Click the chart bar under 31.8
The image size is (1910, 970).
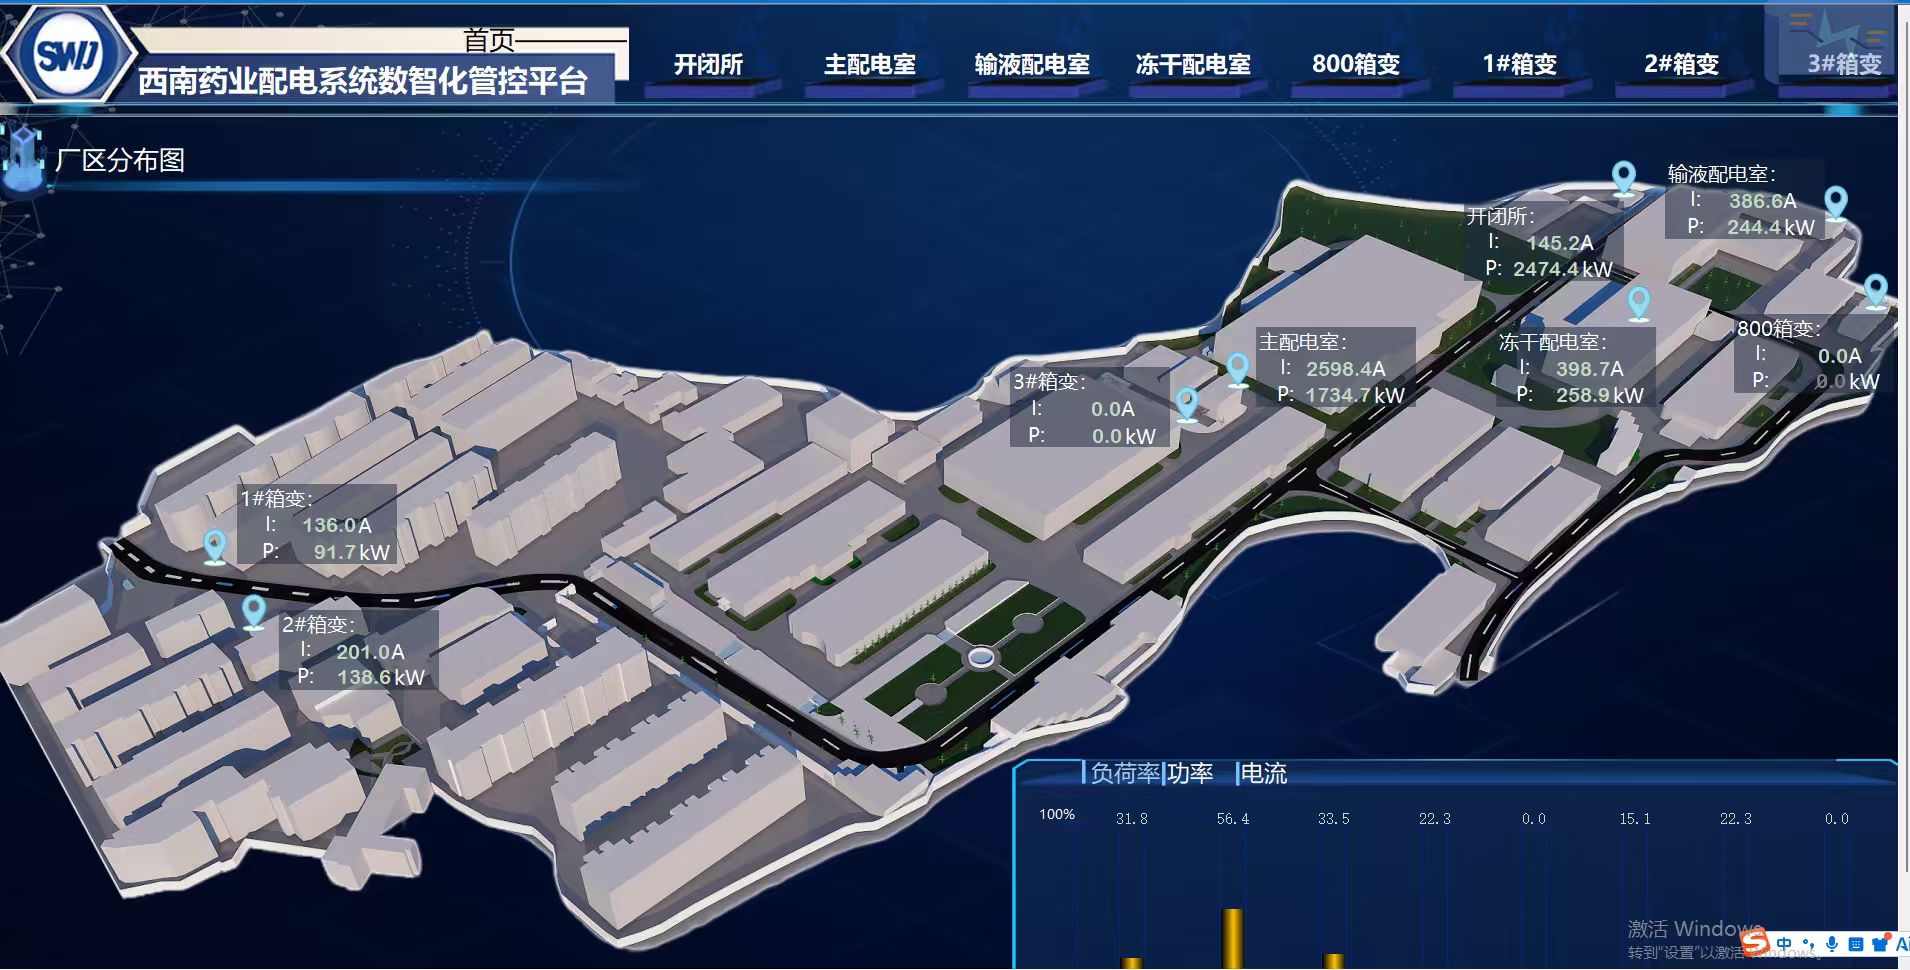pyautogui.click(x=1132, y=964)
